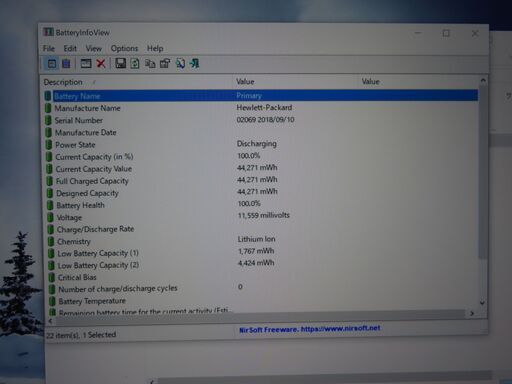
Task: Save selected items using the floppy disk icon
Action: (120, 63)
